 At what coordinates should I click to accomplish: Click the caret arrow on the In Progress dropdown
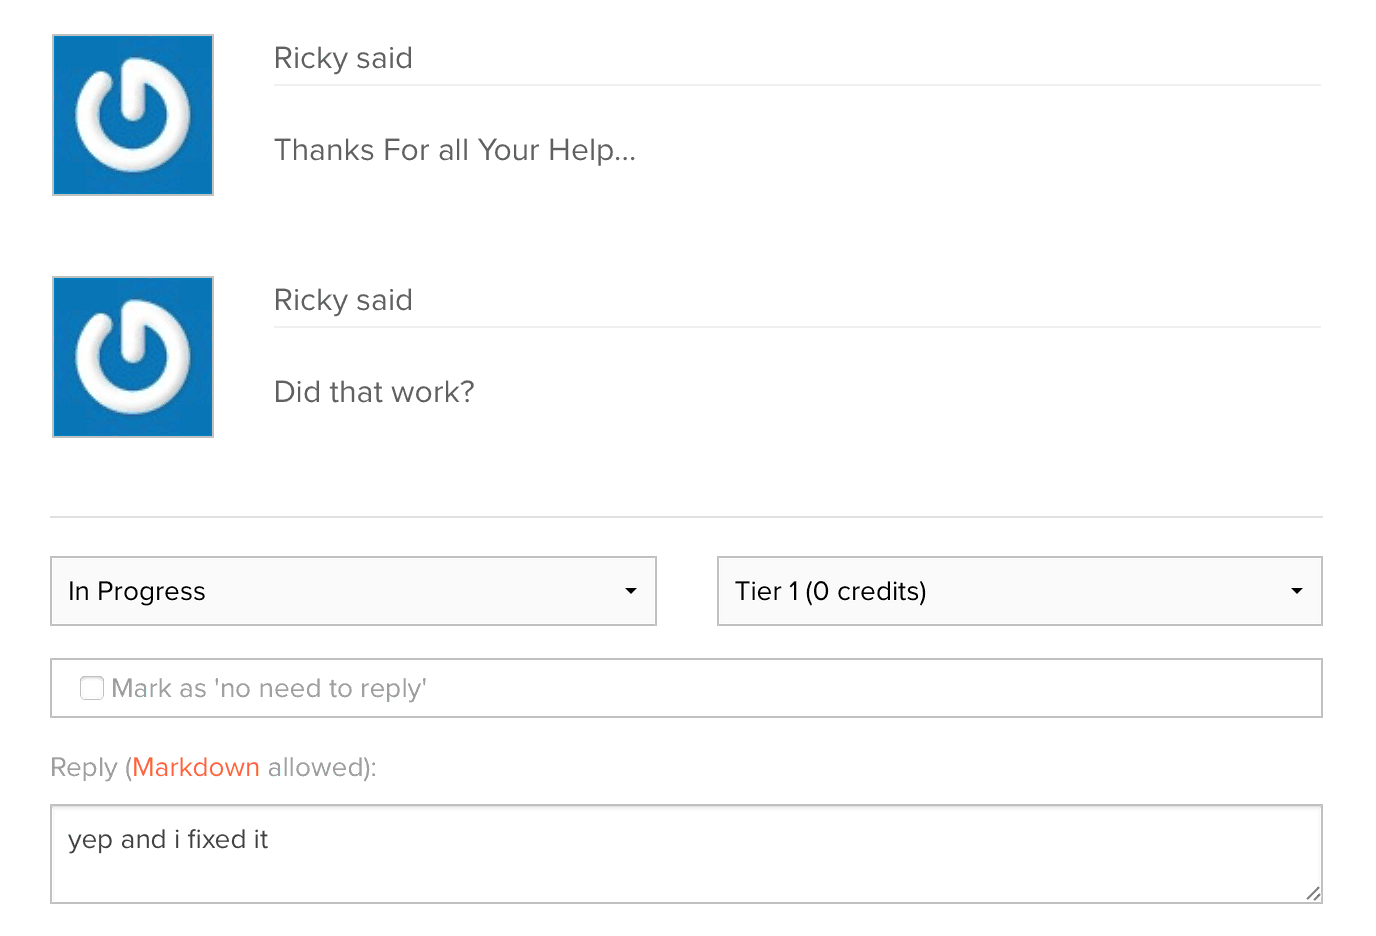coord(631,591)
